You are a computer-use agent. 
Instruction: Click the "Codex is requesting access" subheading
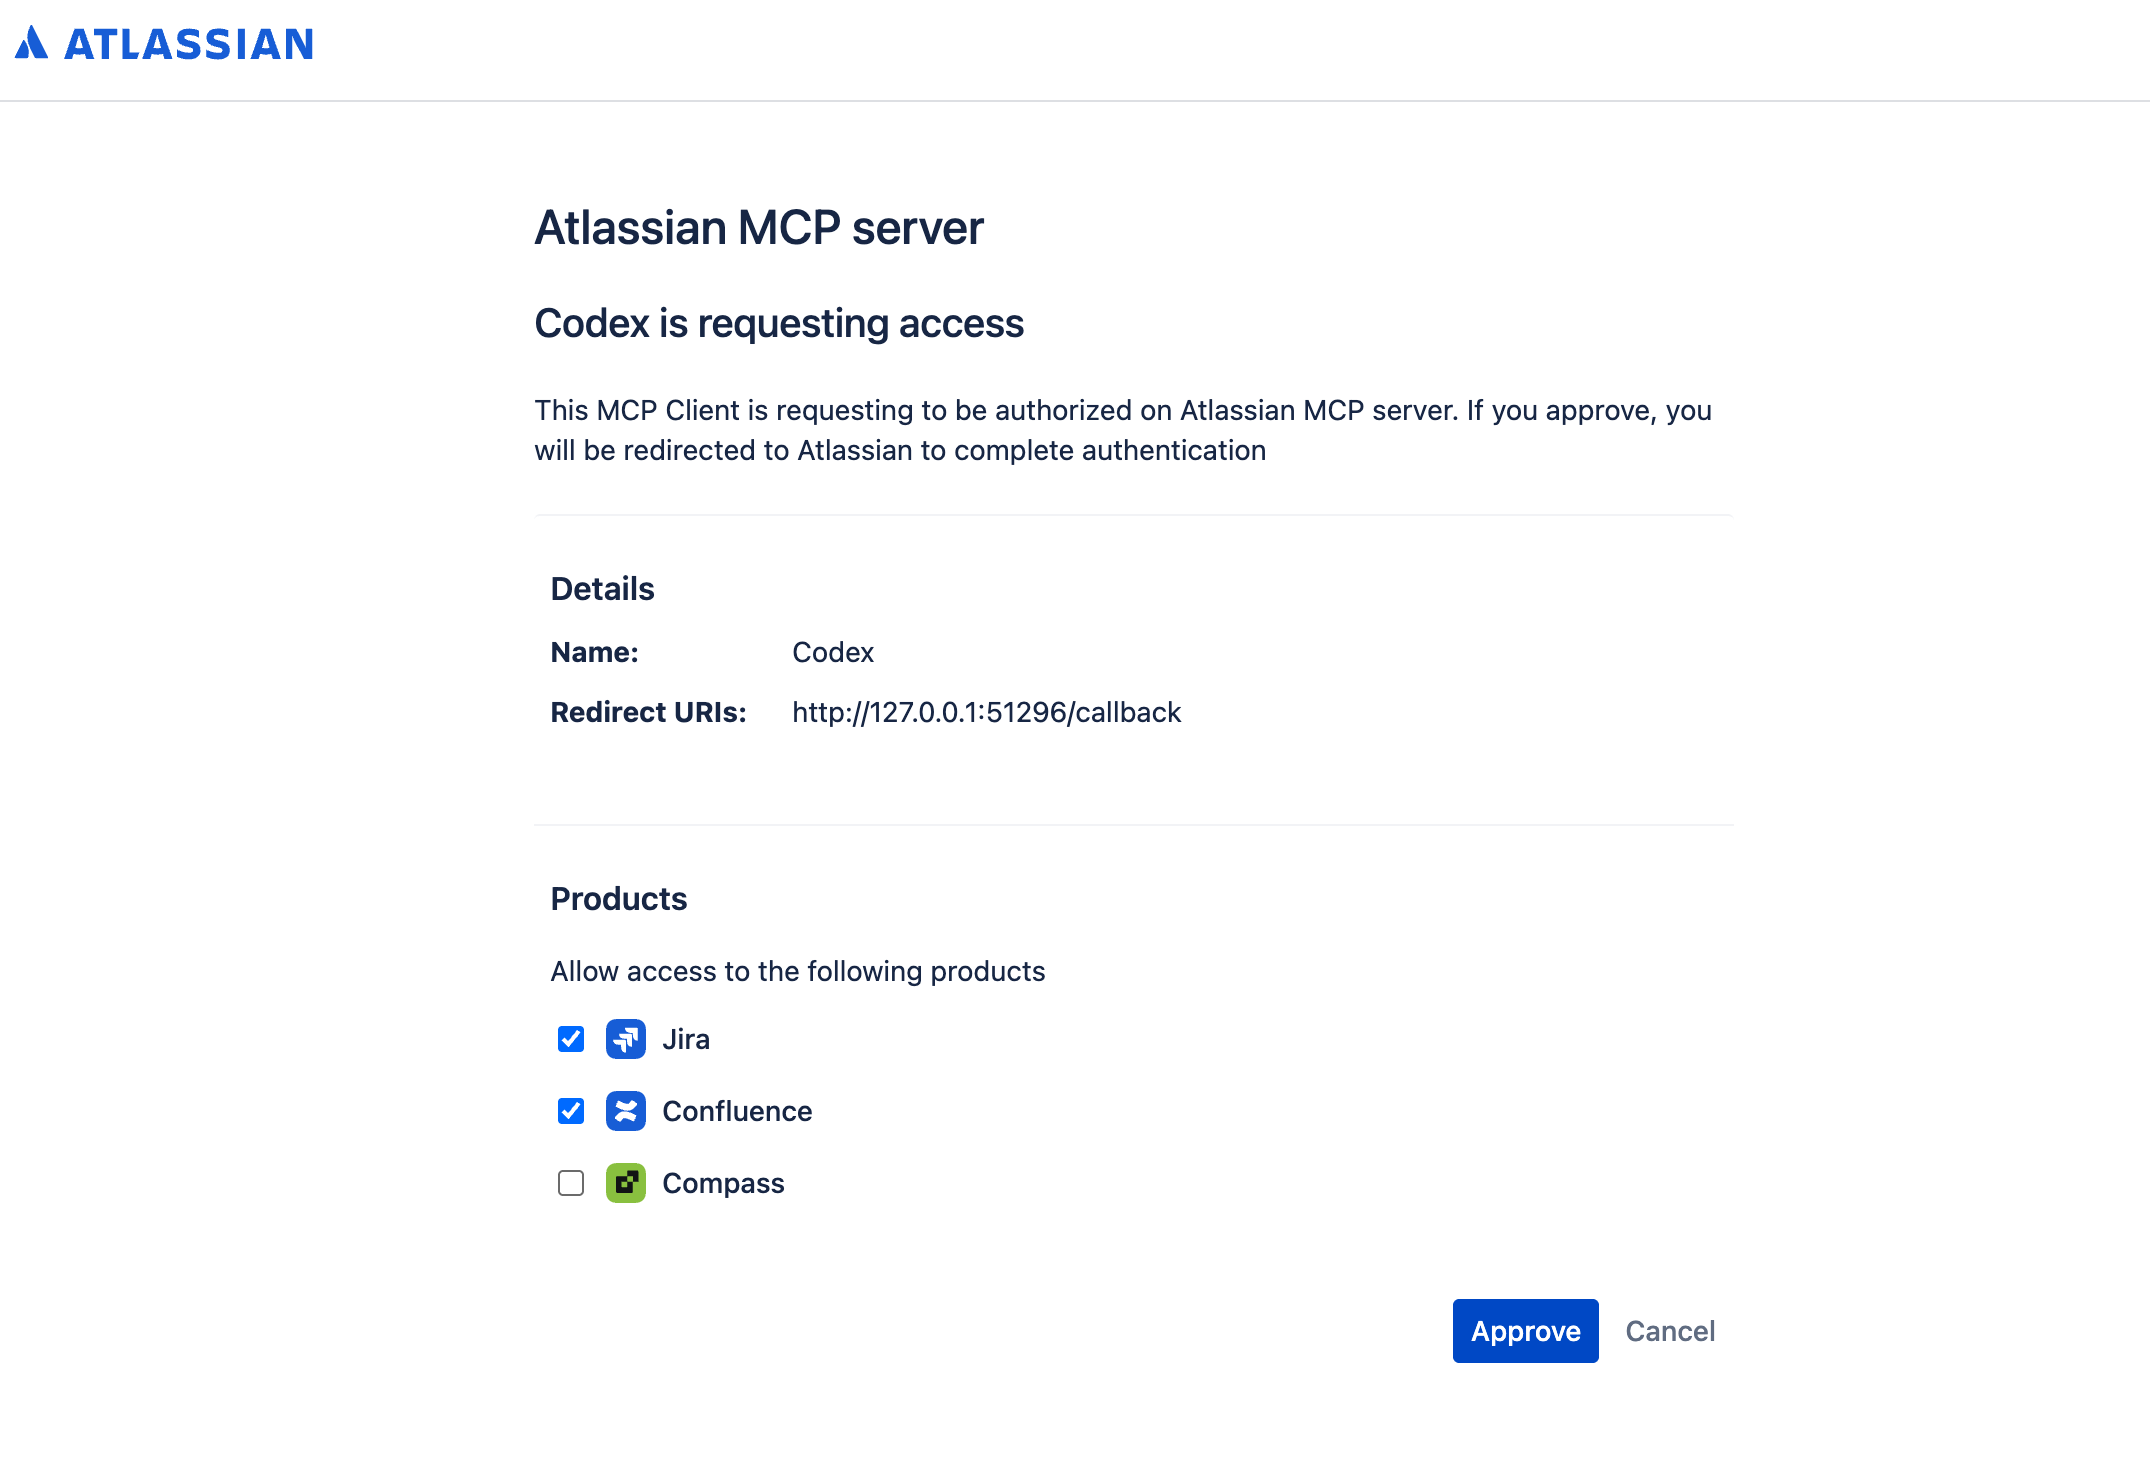click(x=779, y=323)
